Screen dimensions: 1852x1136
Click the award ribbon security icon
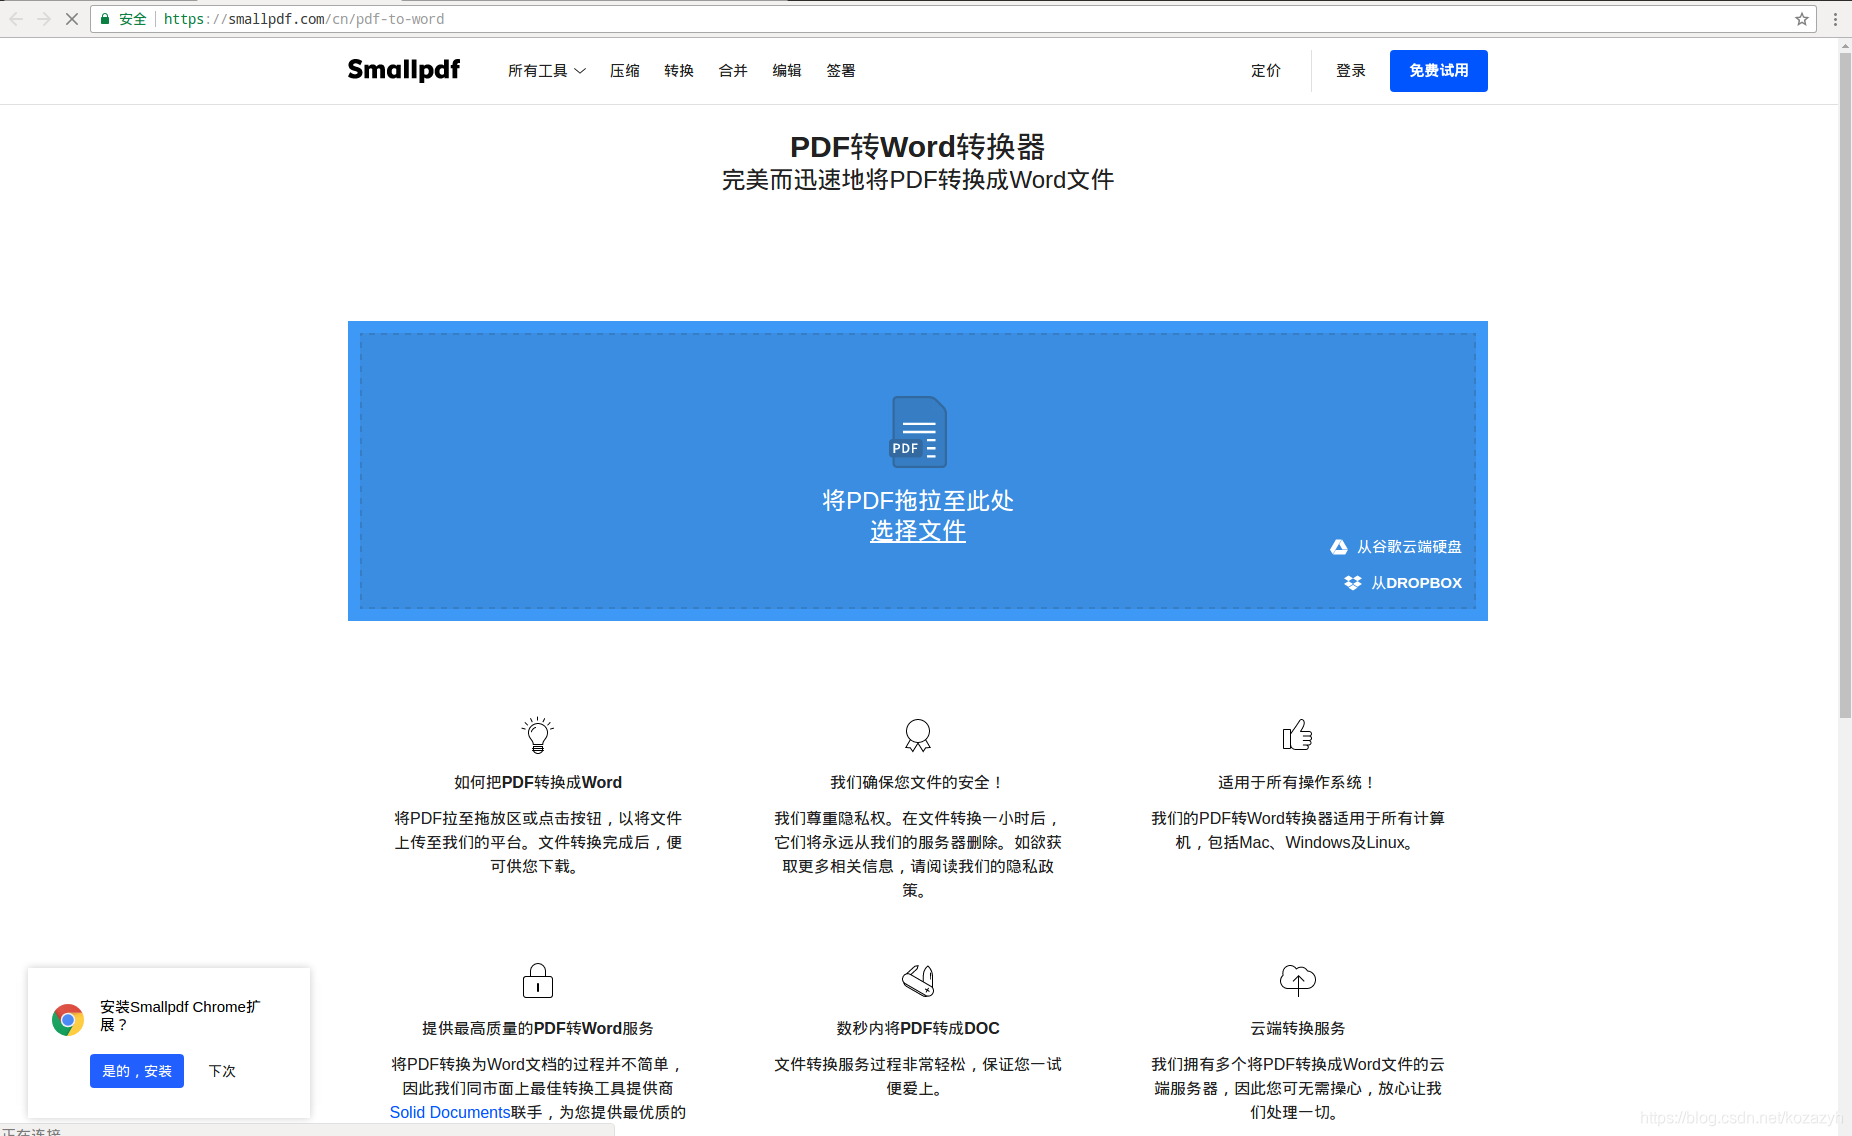coord(918,735)
